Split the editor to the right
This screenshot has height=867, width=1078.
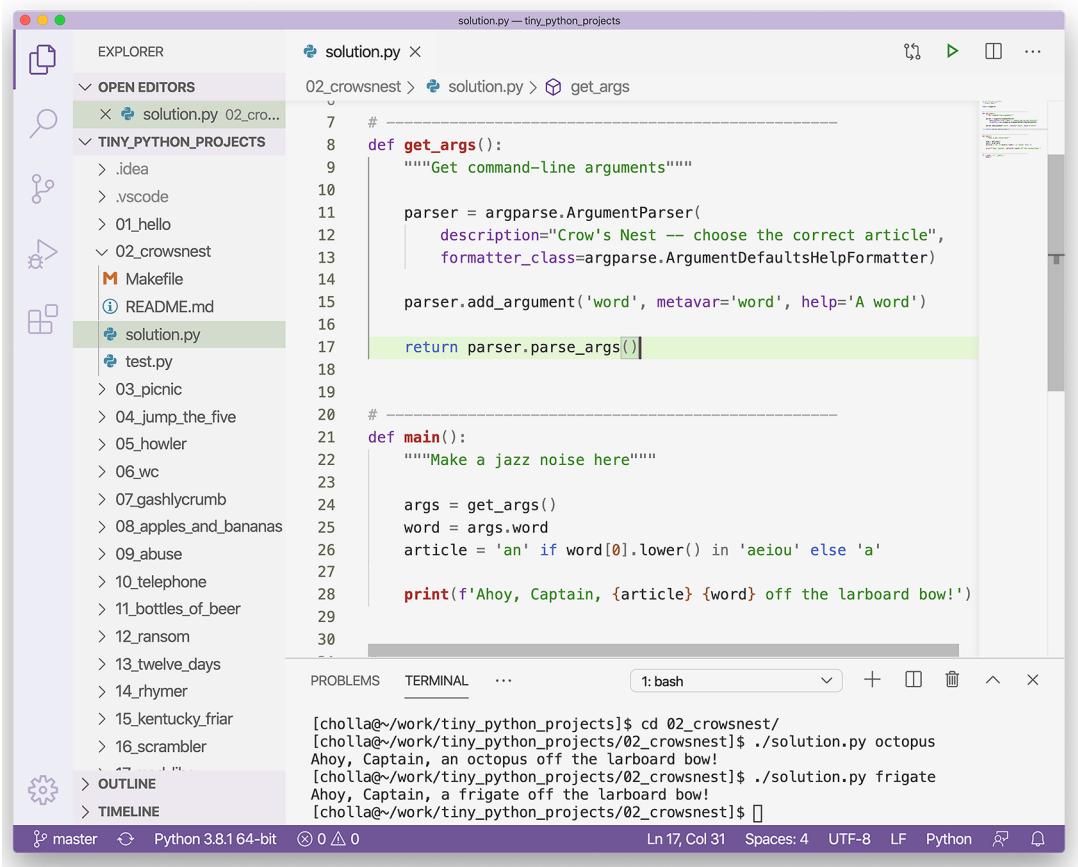click(993, 51)
